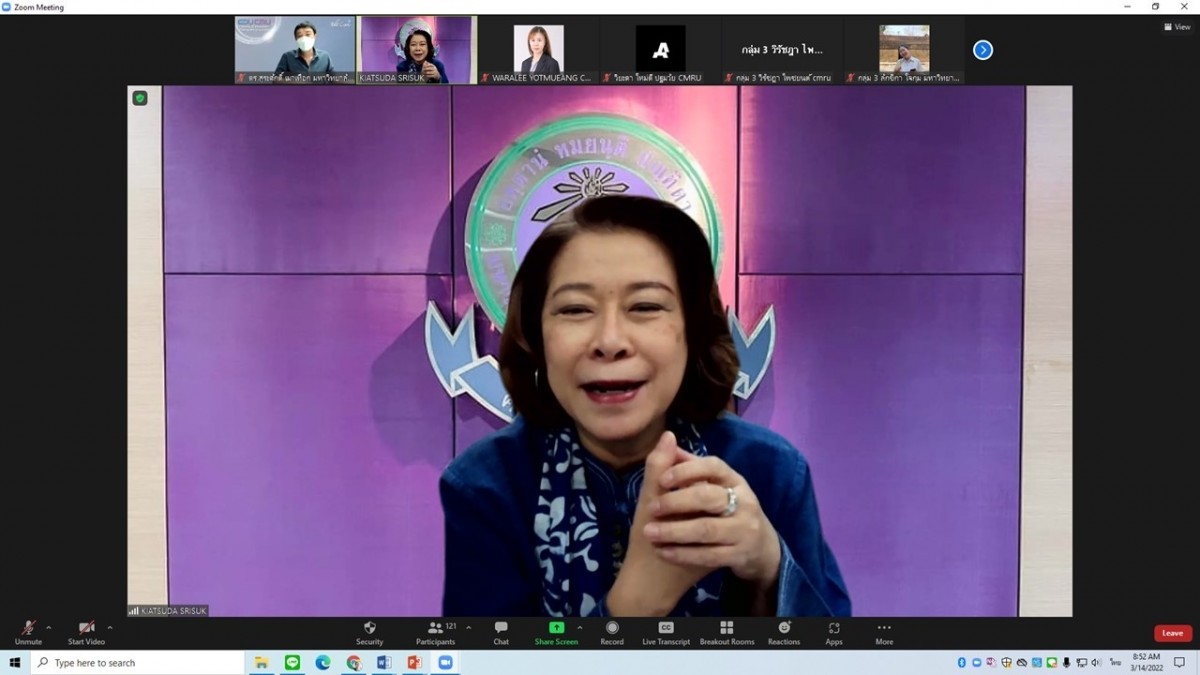This screenshot has width=1200, height=675.
Task: Start Video camera toggle
Action: tap(86, 633)
